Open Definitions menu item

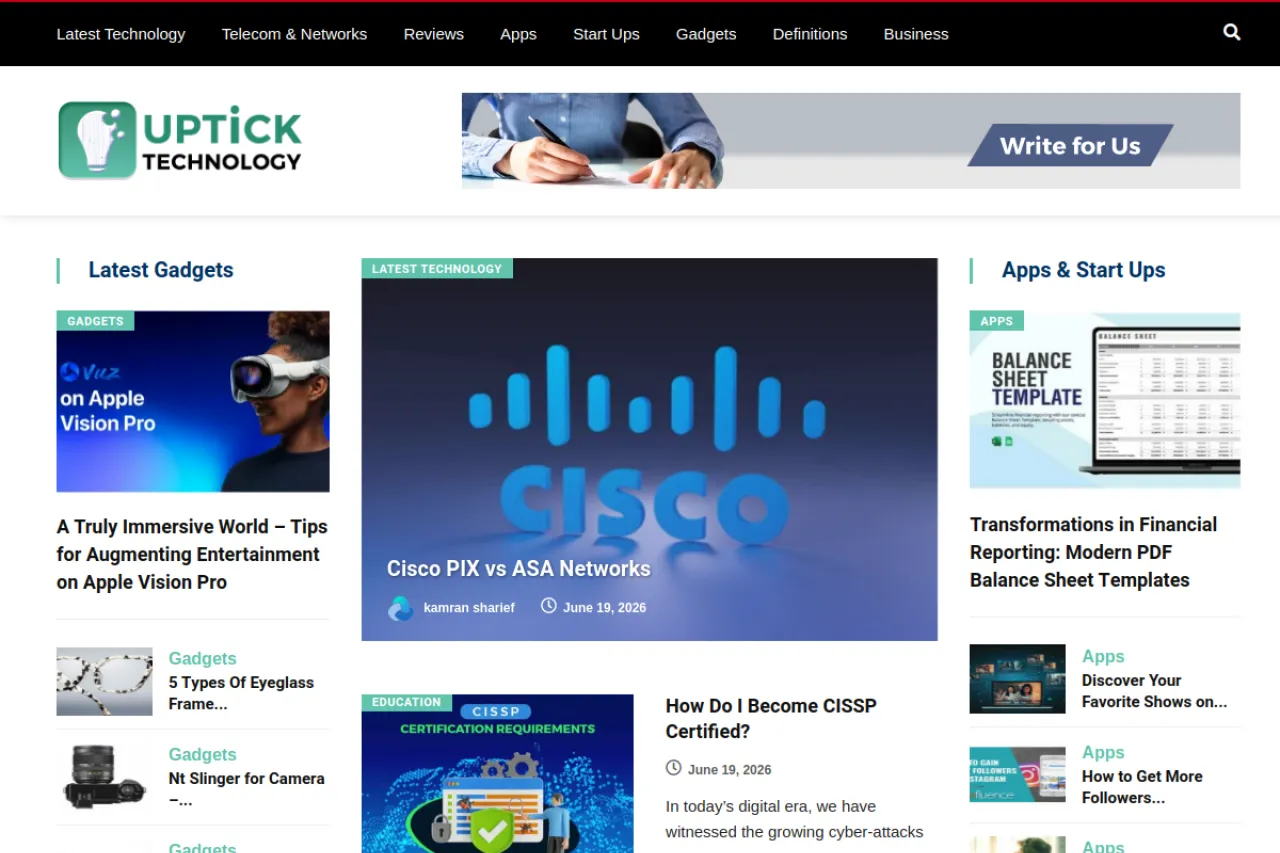coord(810,34)
